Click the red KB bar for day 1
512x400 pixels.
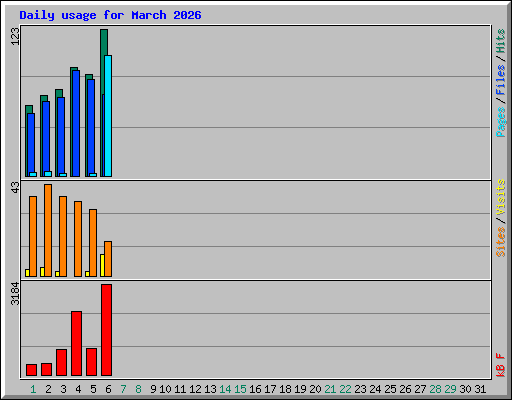coord(31,370)
